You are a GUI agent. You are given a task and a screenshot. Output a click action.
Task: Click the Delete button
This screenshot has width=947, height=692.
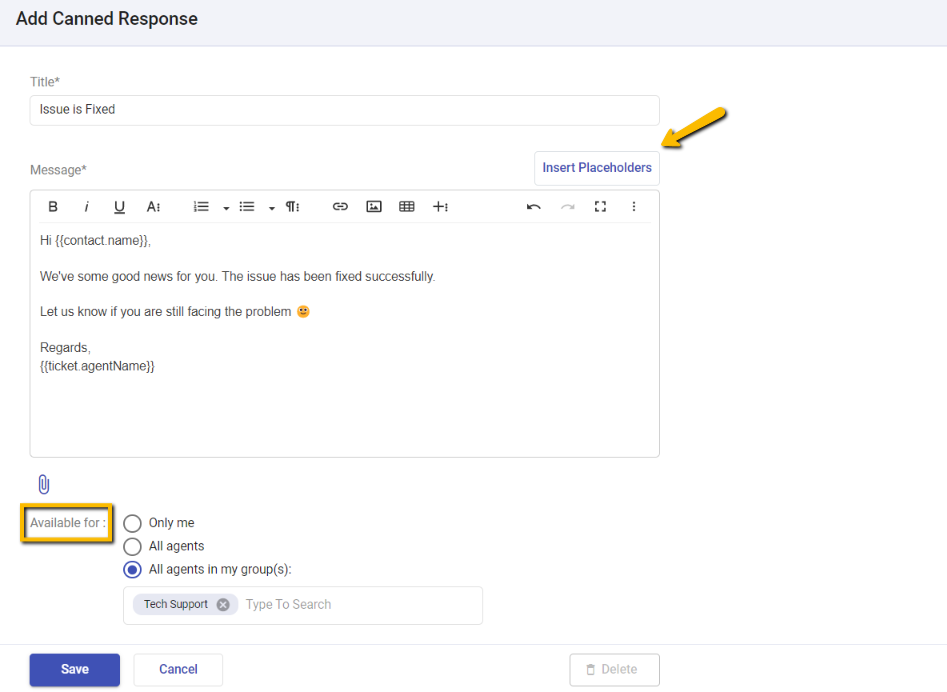[614, 670]
